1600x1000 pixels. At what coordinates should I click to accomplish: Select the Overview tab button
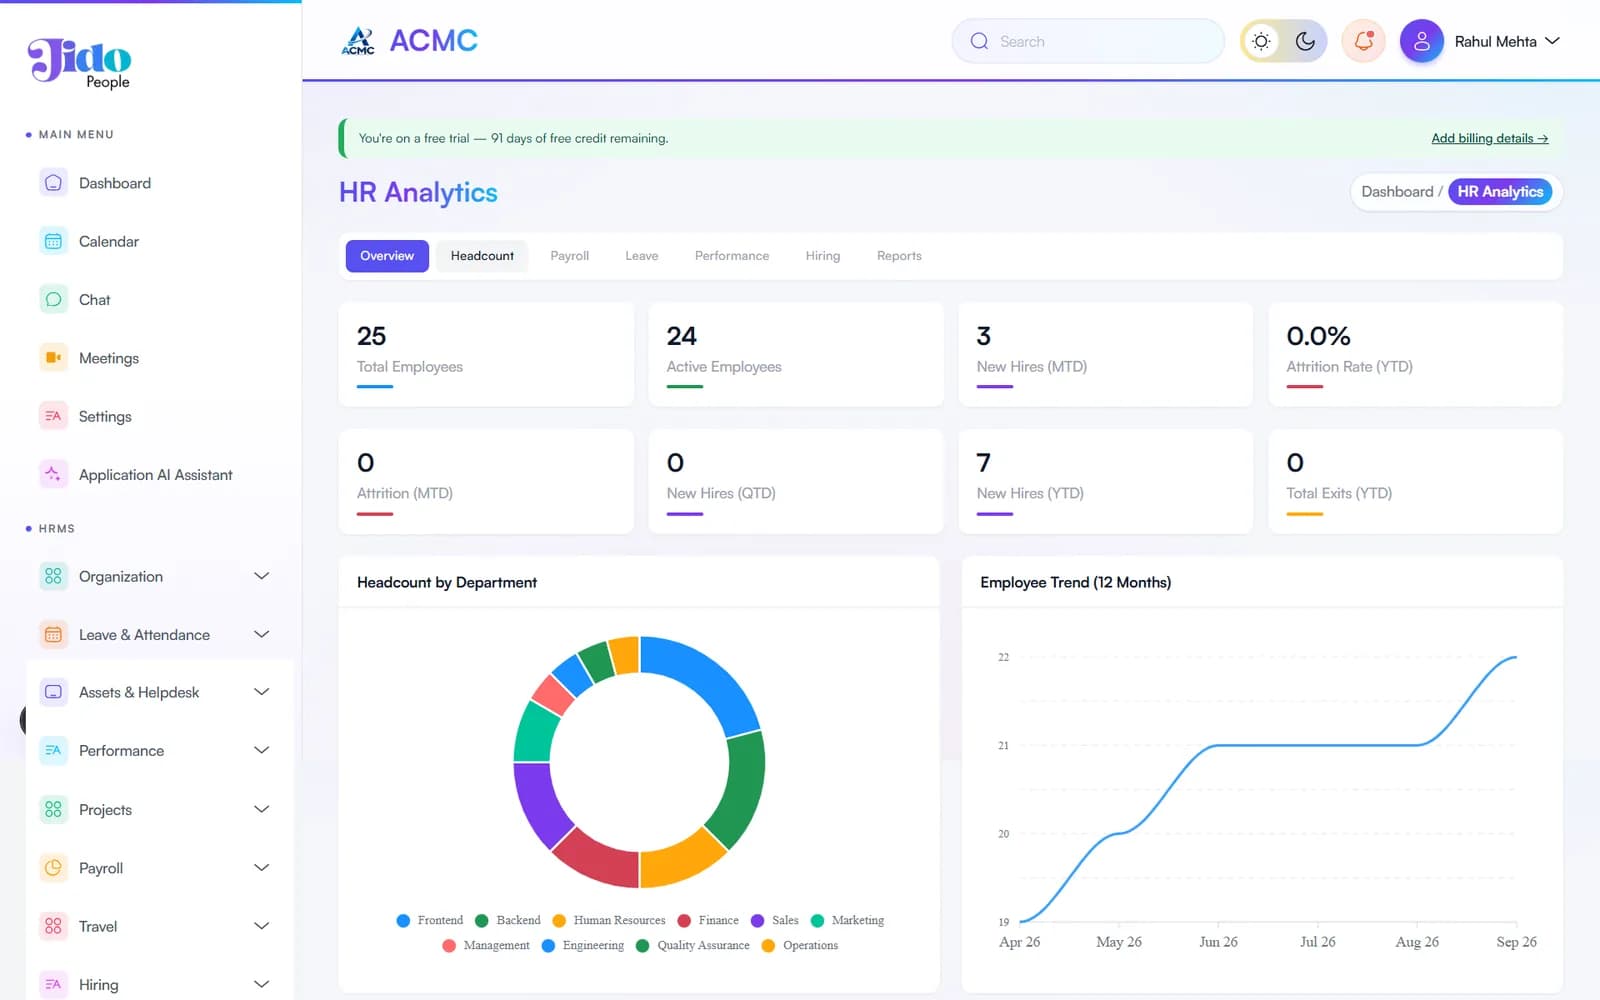(387, 256)
